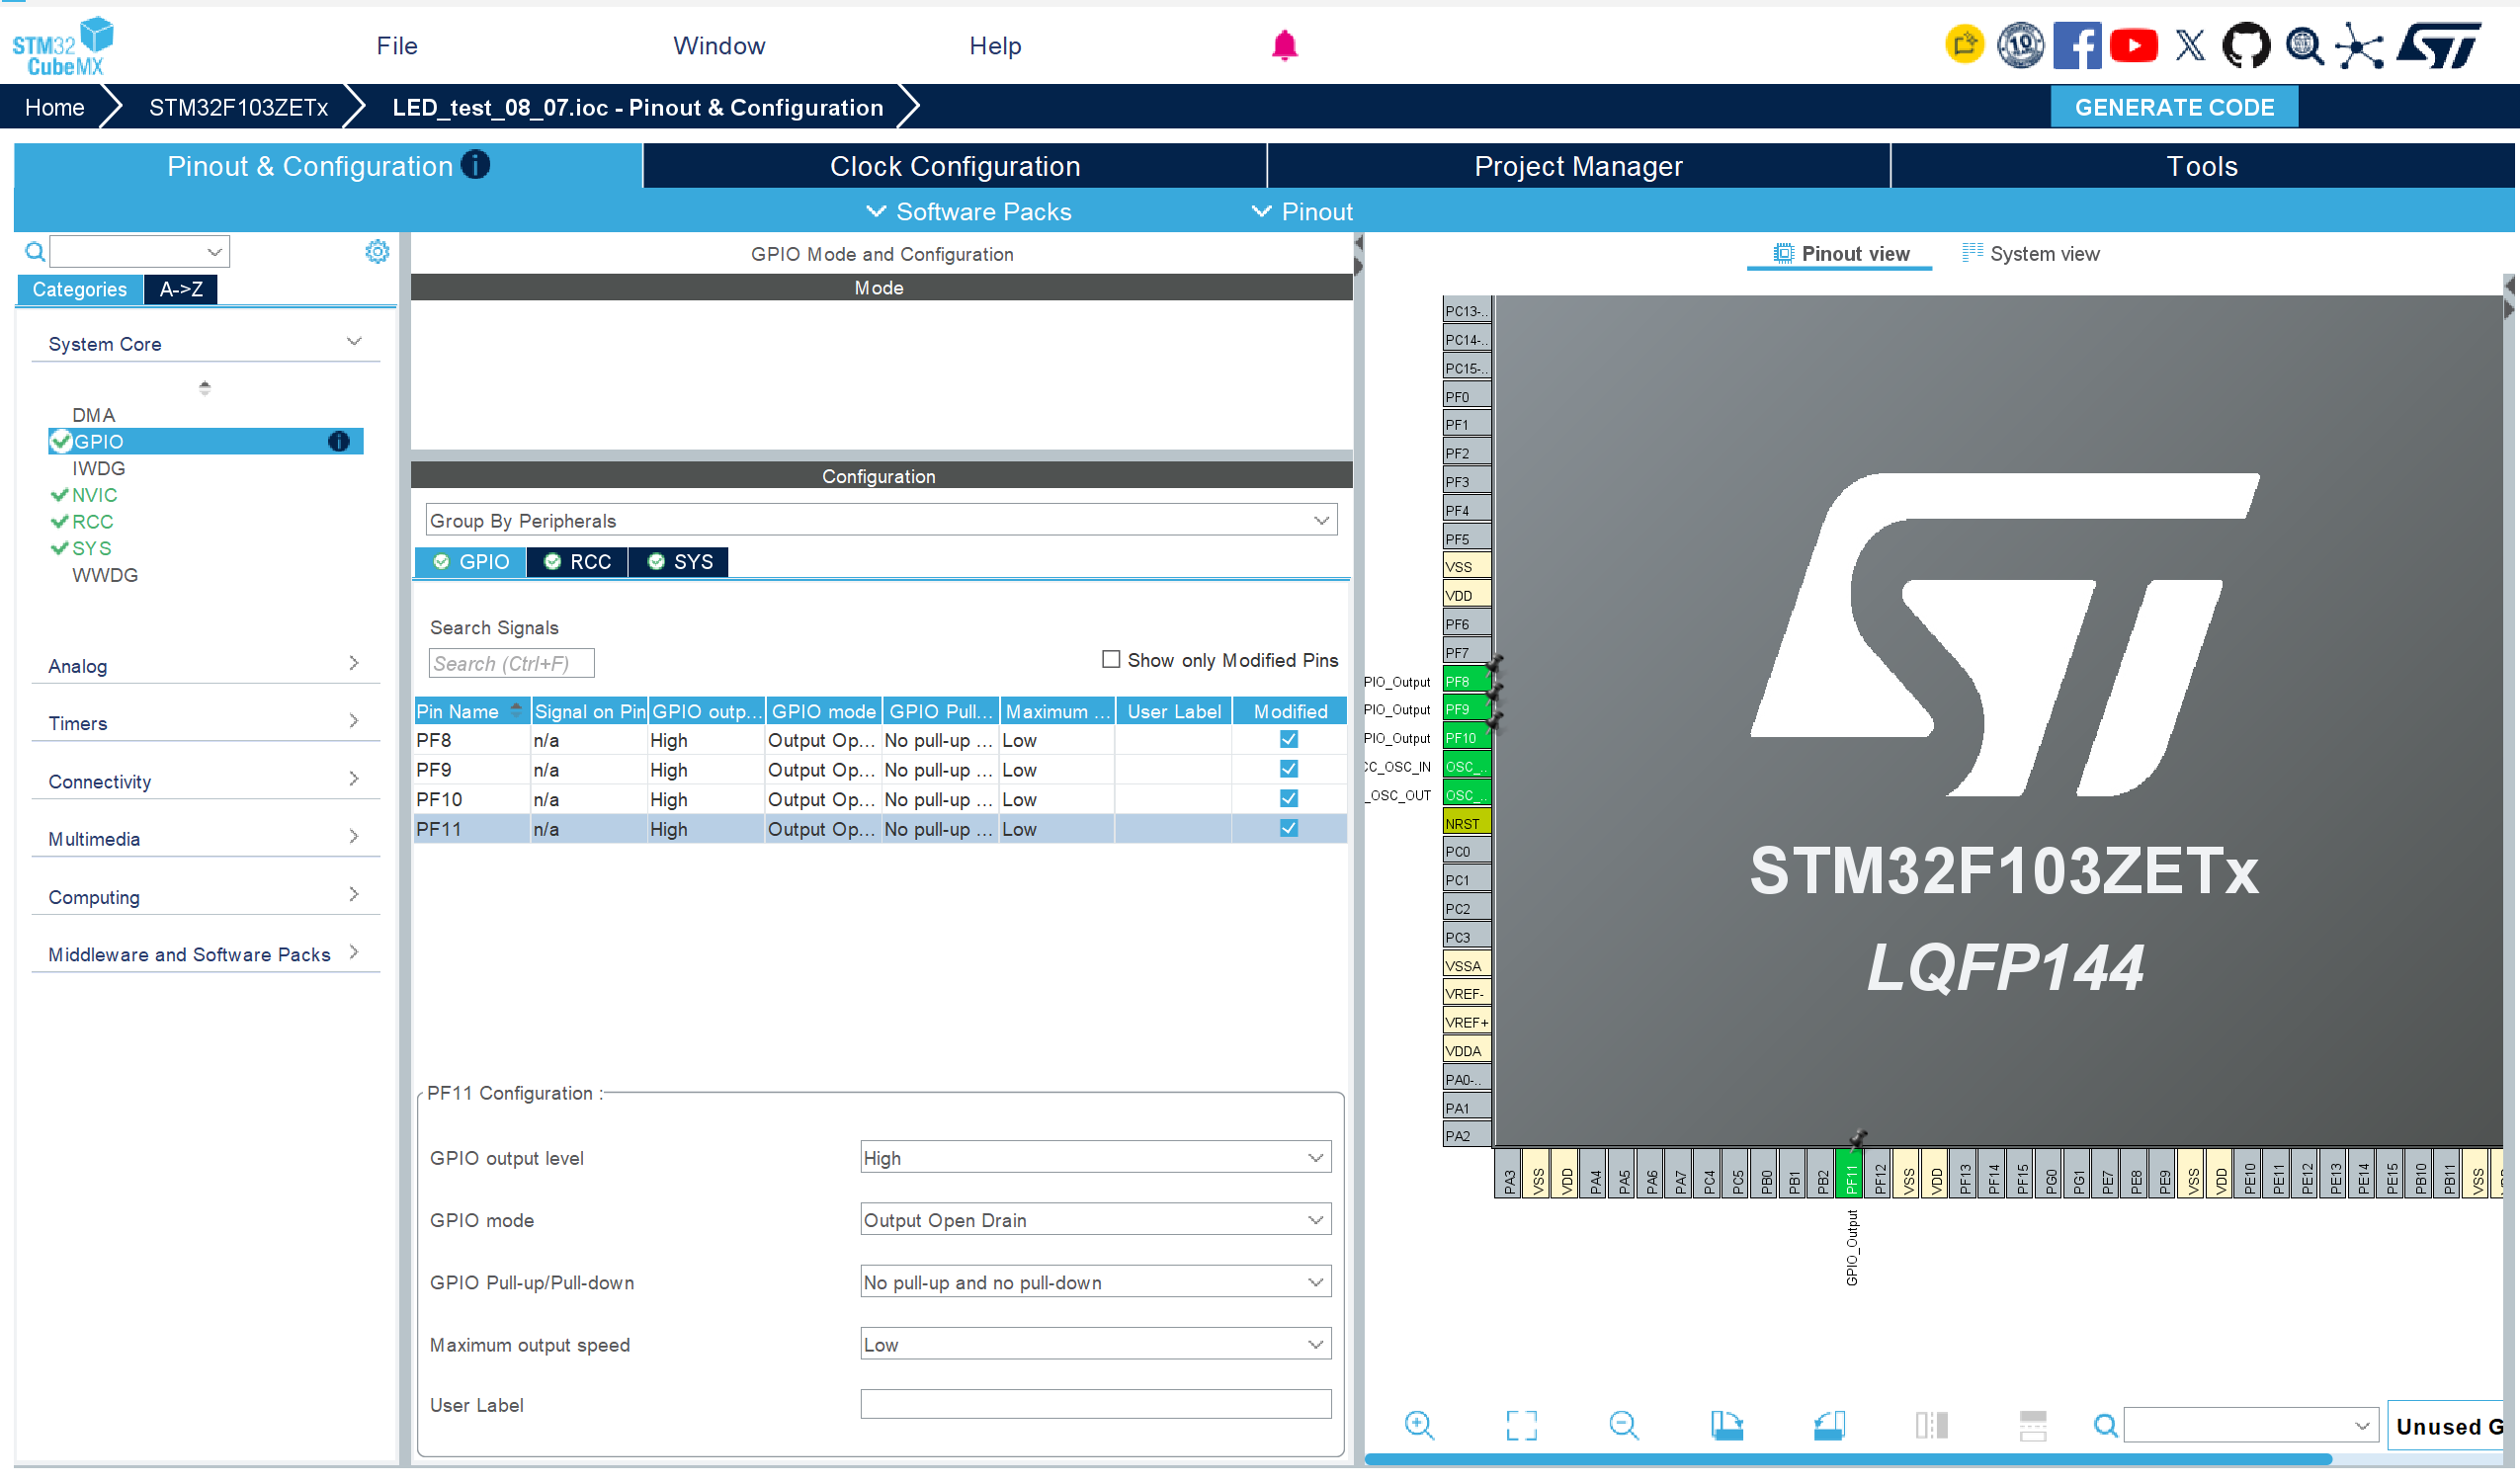This screenshot has height=1482, width=2520.
Task: Click the category search magnifier icon
Action: 35,251
